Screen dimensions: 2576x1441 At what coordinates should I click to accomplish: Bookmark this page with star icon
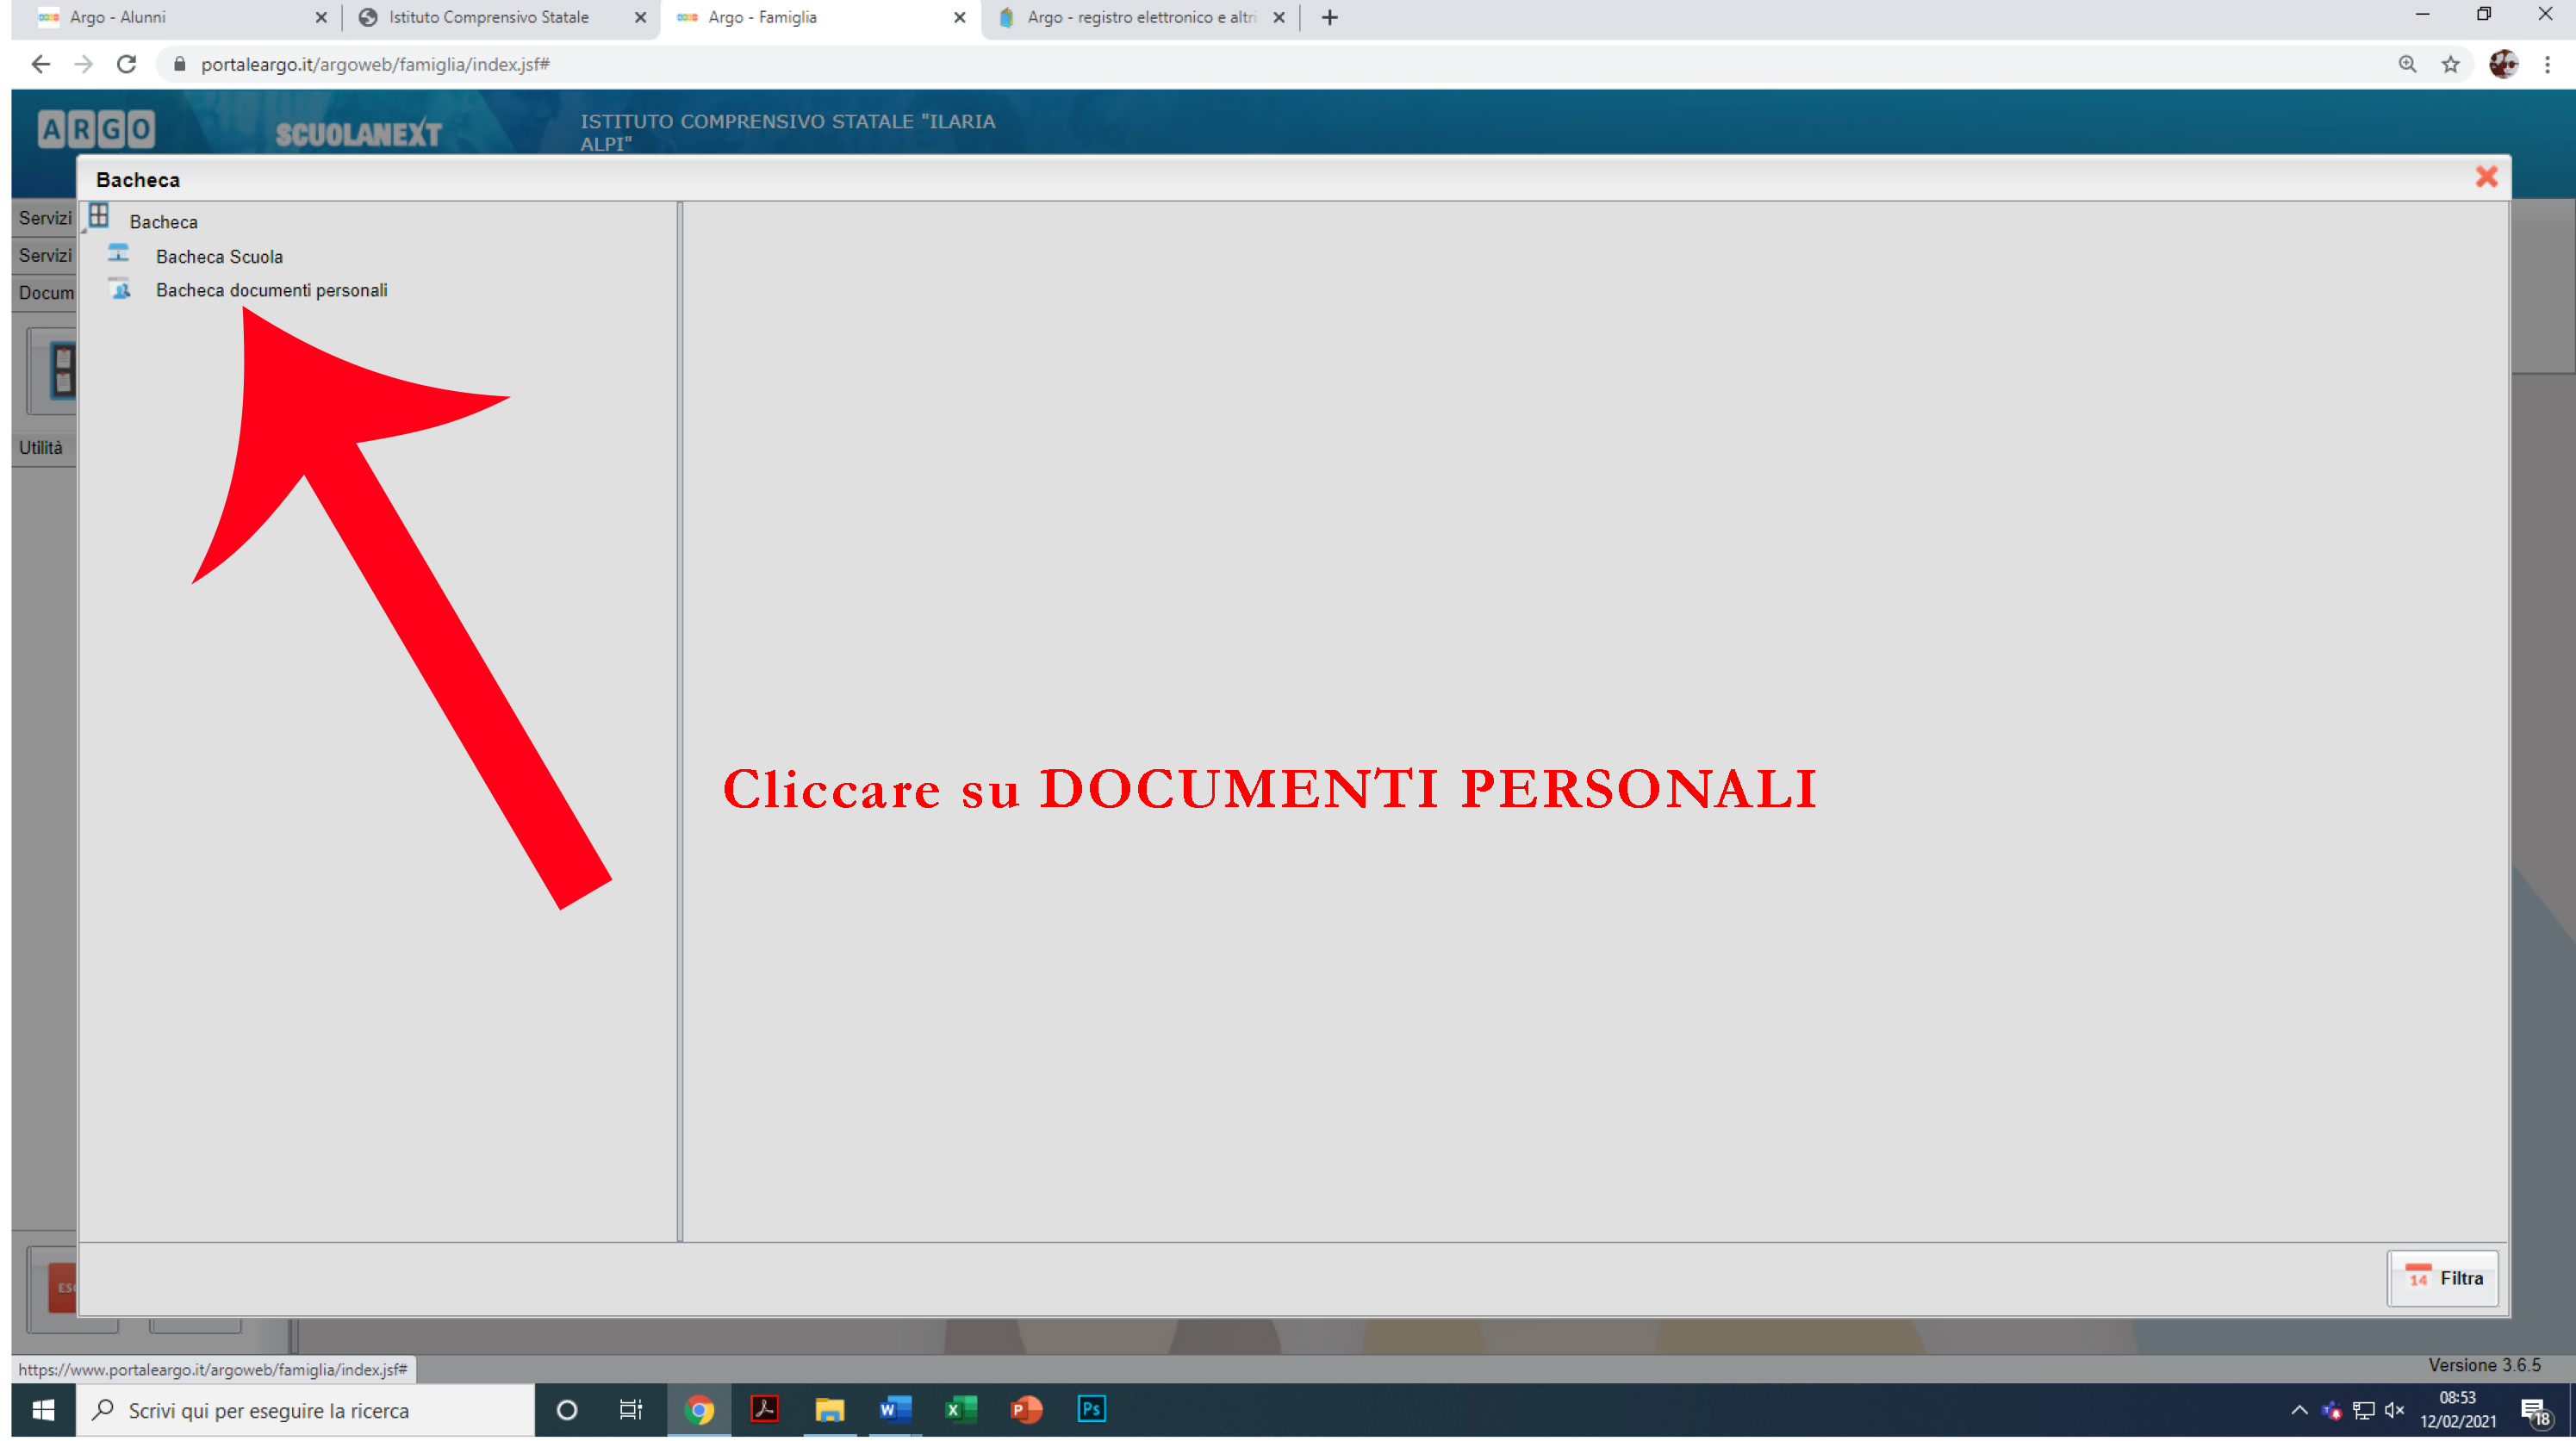coord(2450,64)
